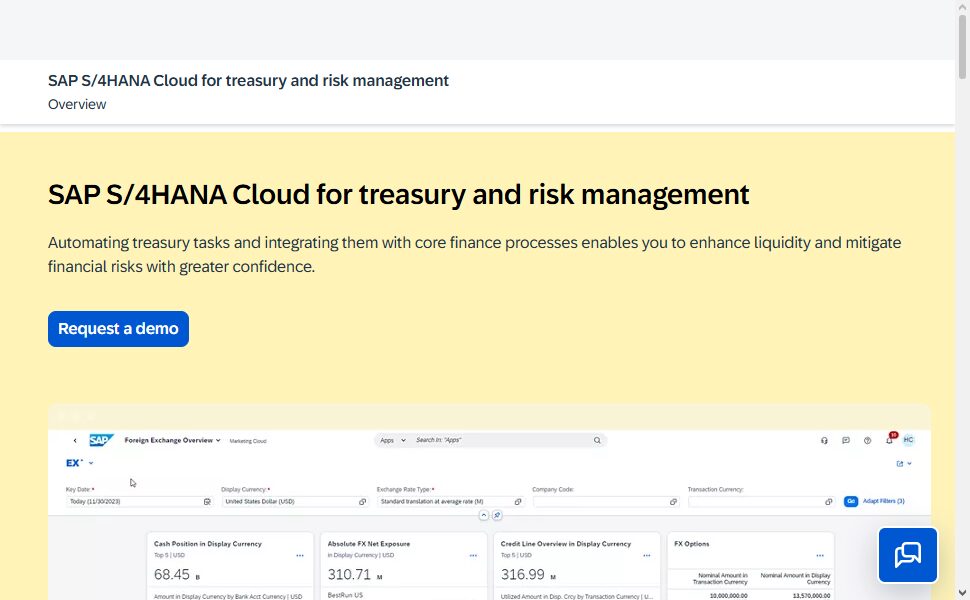Open the chat assistant icon
This screenshot has height=600, width=970.
(908, 555)
